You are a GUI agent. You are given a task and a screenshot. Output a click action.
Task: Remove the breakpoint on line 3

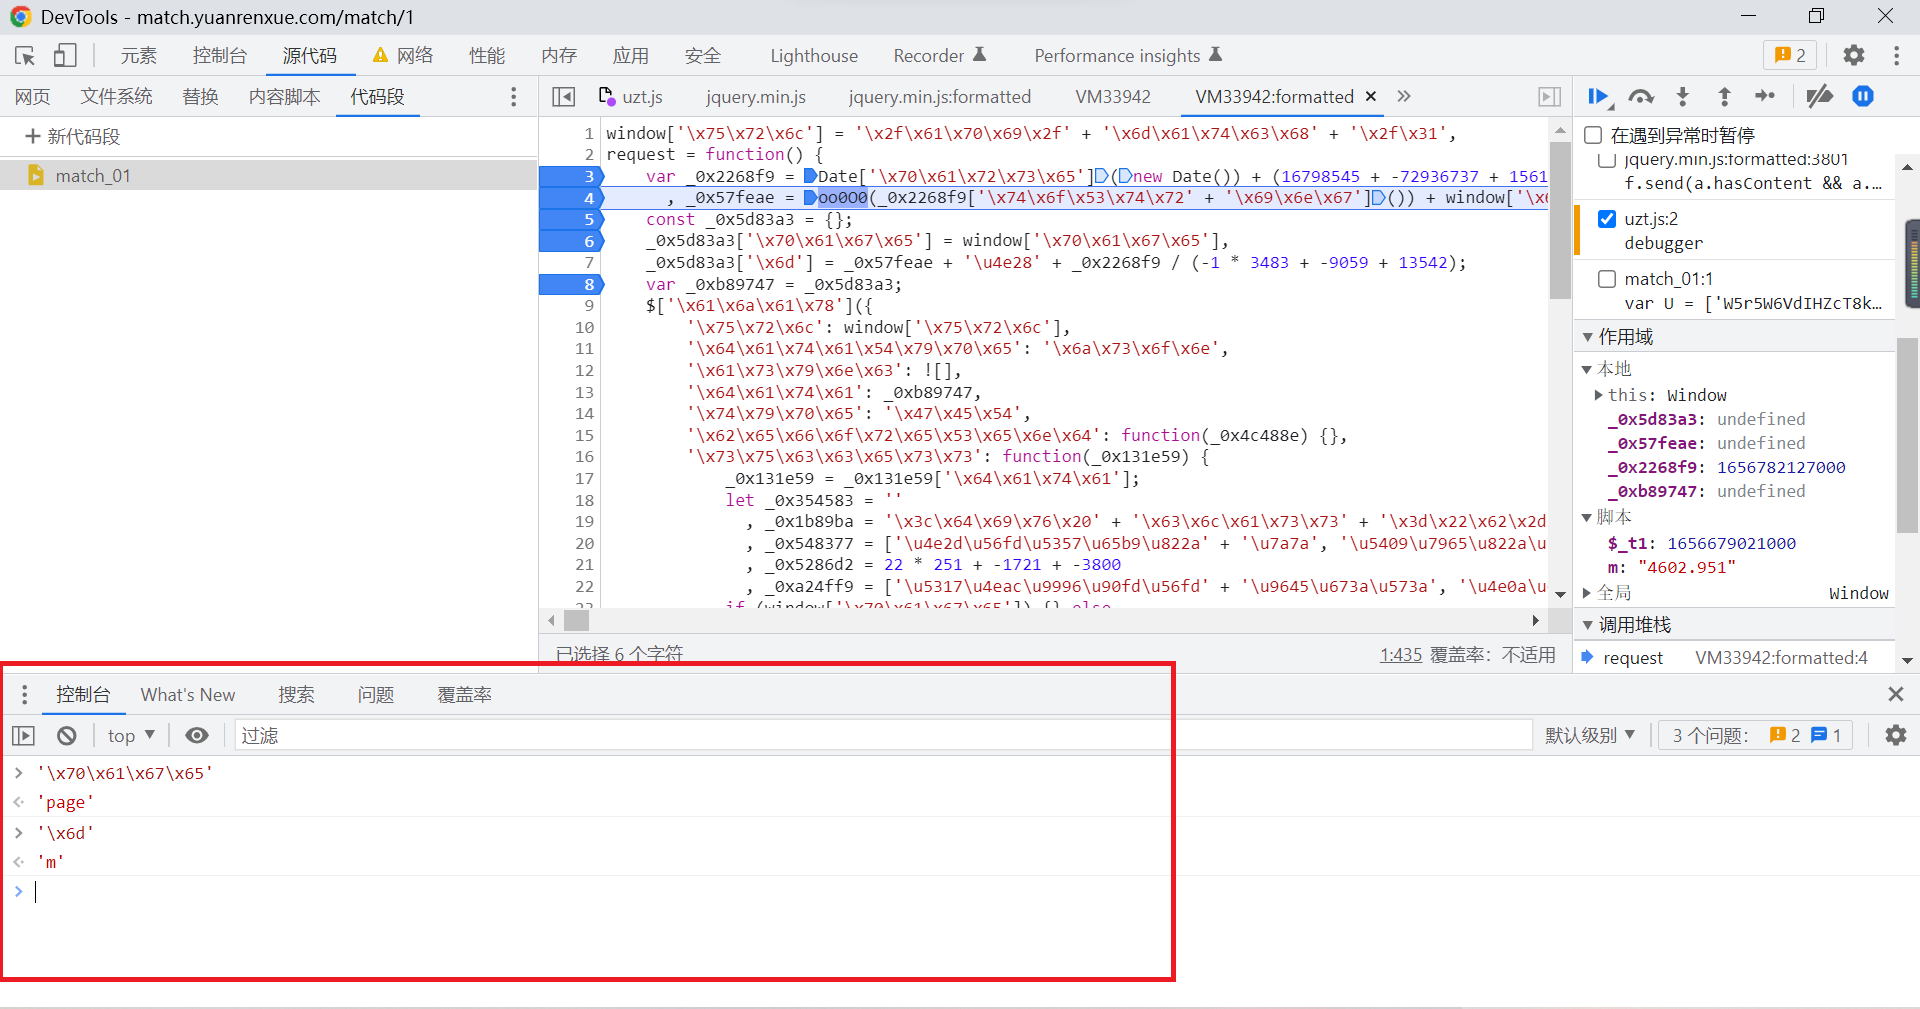pyautogui.click(x=588, y=176)
